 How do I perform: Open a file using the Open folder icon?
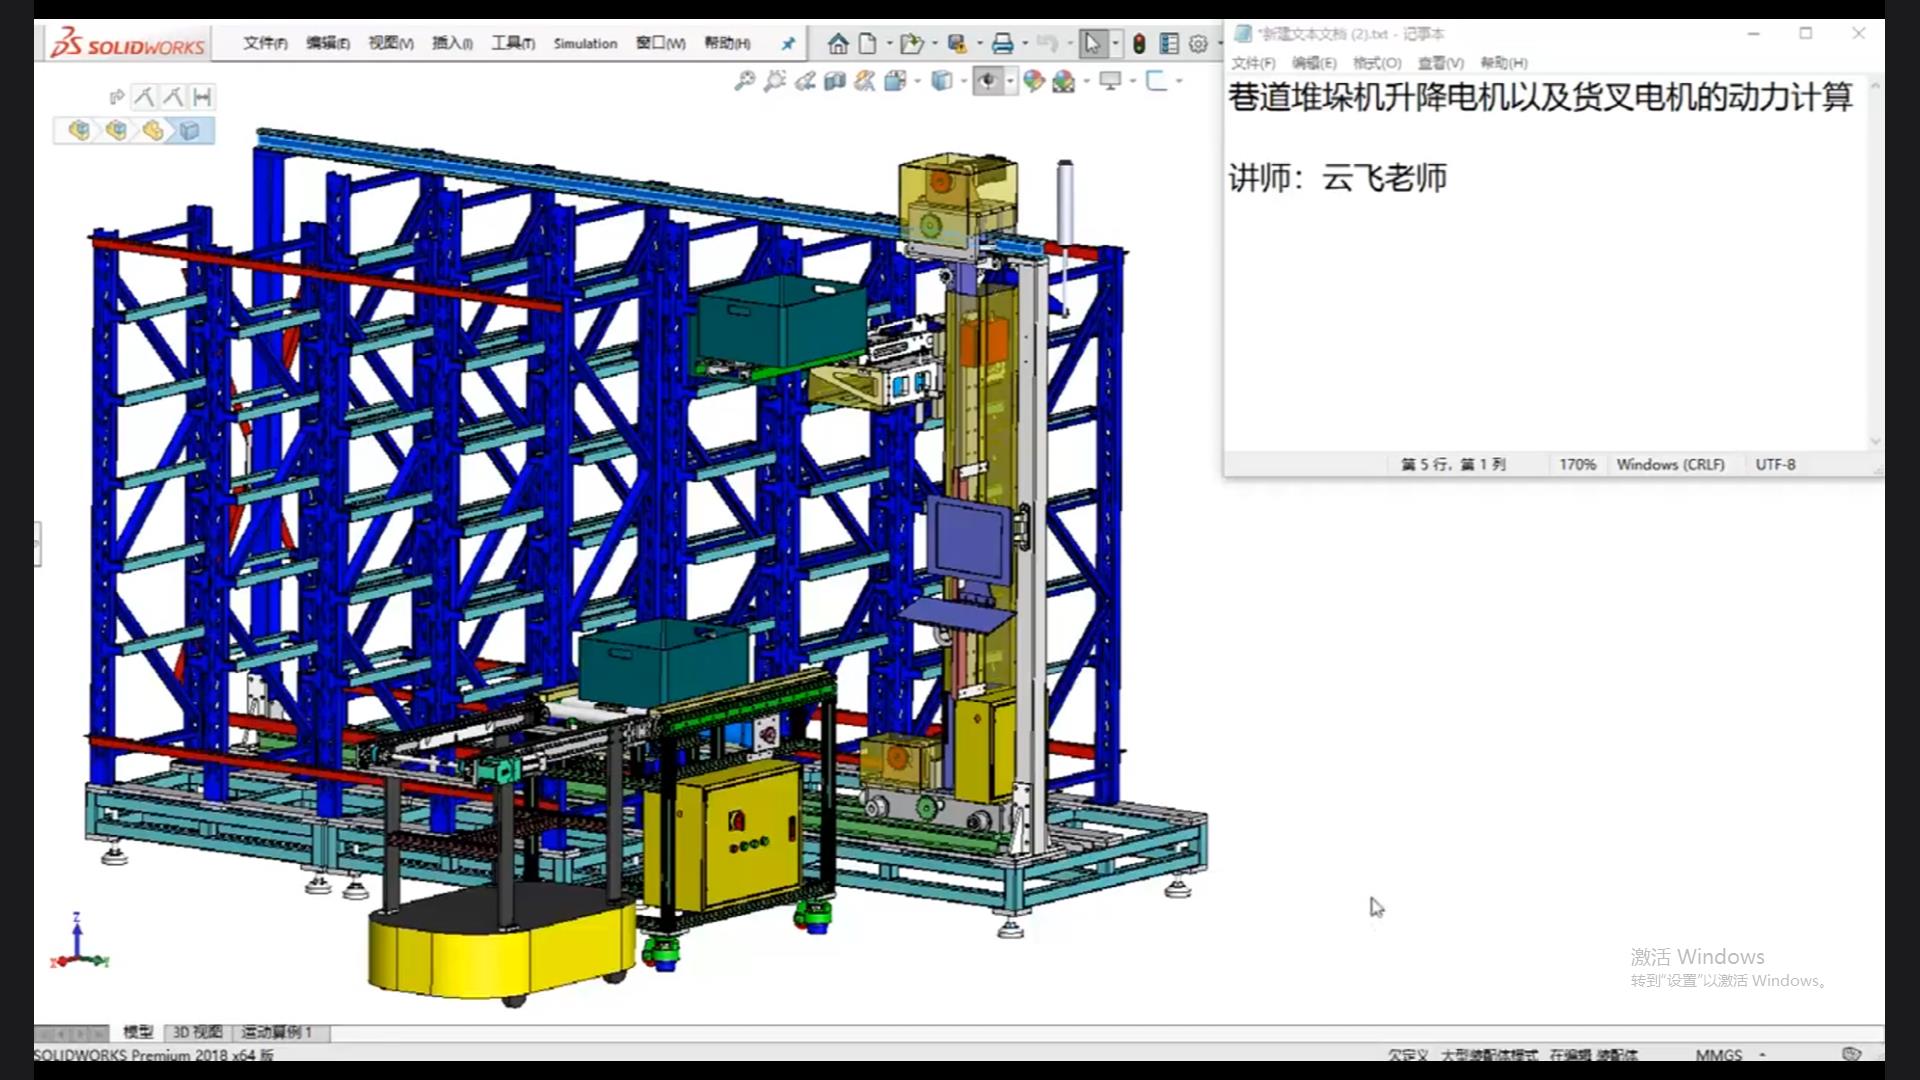pyautogui.click(x=911, y=44)
